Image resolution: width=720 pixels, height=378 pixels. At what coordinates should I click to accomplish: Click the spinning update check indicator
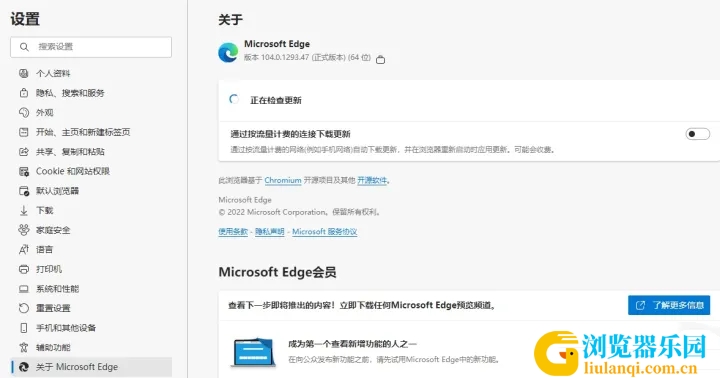click(x=234, y=99)
